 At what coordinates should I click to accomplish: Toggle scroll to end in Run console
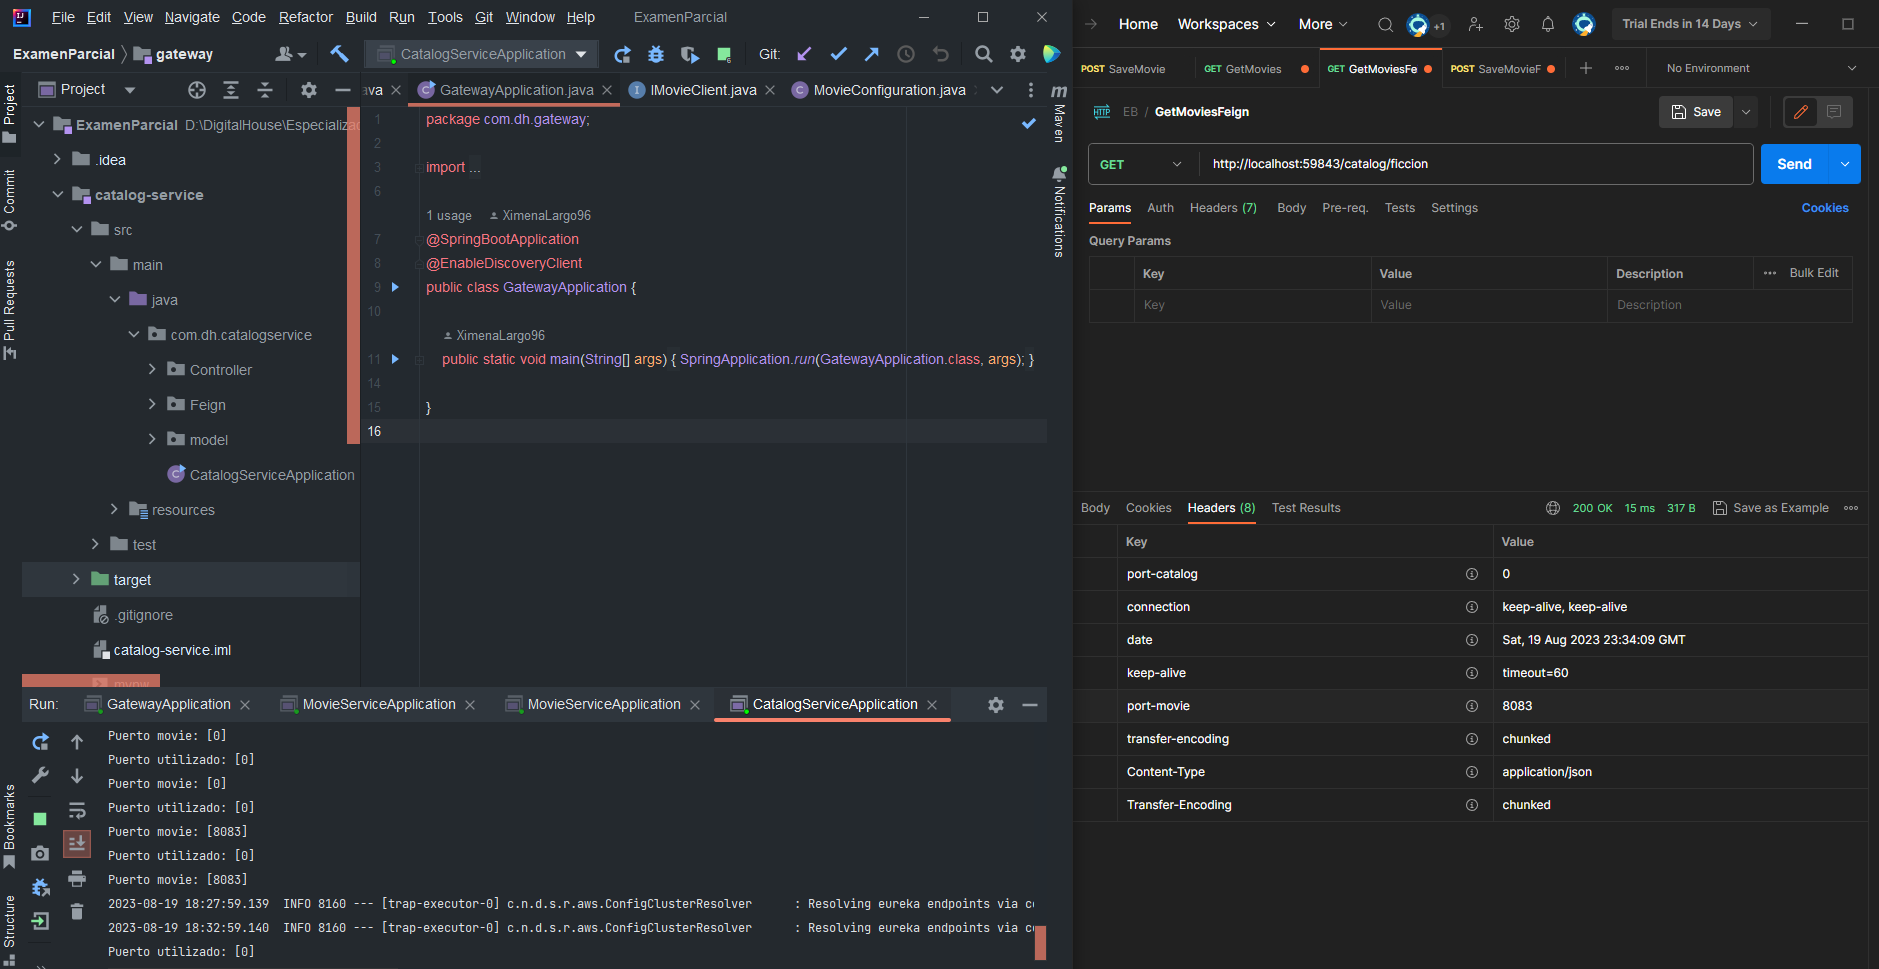tap(77, 844)
